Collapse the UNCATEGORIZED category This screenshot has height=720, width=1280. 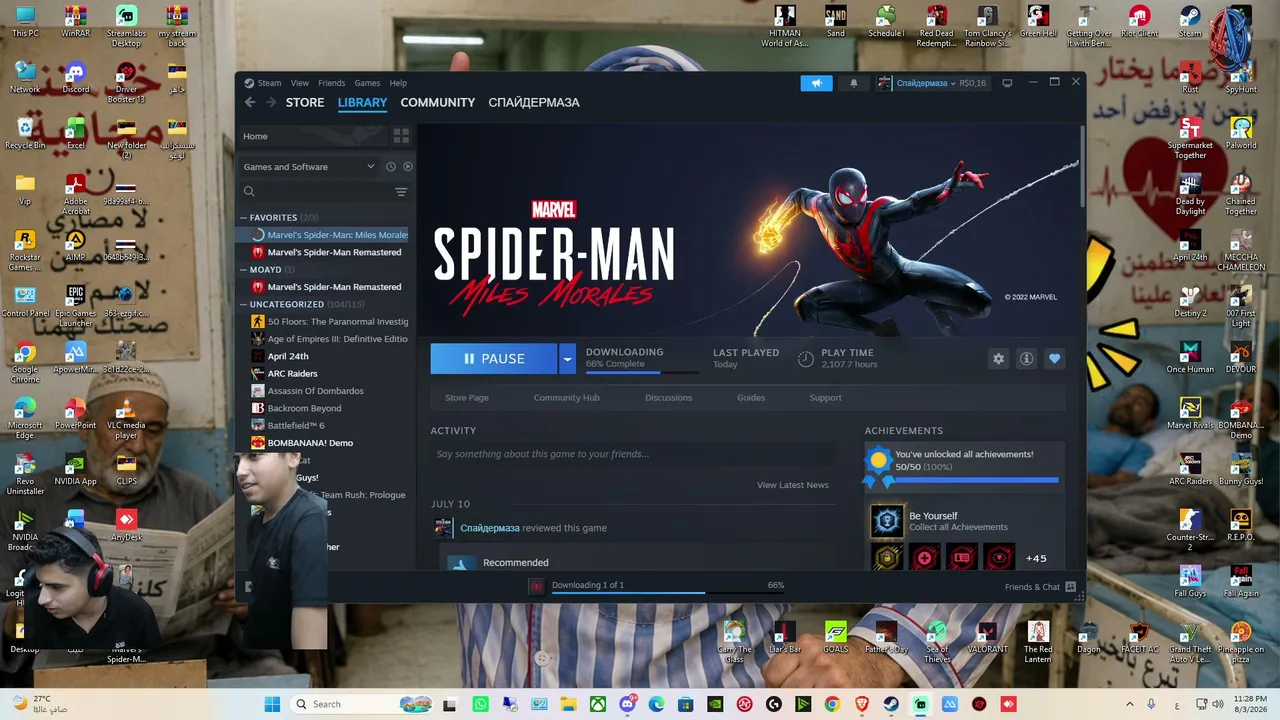(243, 304)
